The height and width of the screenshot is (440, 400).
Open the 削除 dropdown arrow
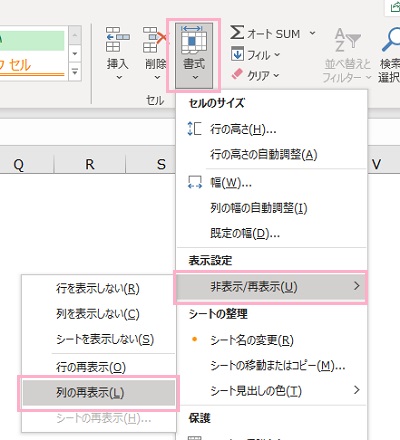(157, 78)
